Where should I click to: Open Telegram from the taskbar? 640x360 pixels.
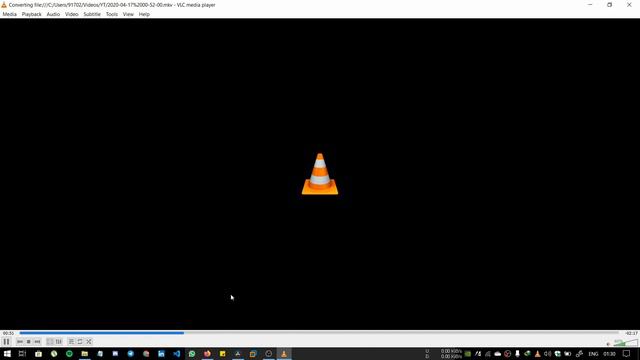(131, 354)
